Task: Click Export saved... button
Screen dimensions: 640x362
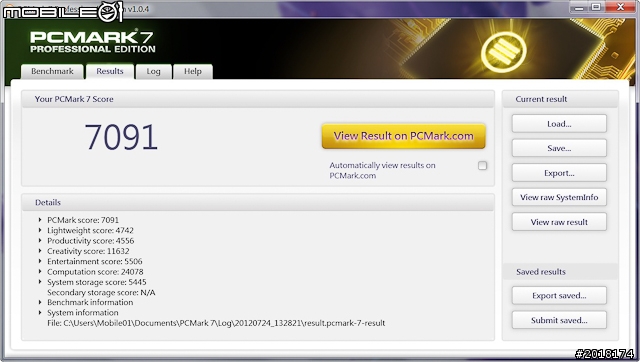Action: 559,295
